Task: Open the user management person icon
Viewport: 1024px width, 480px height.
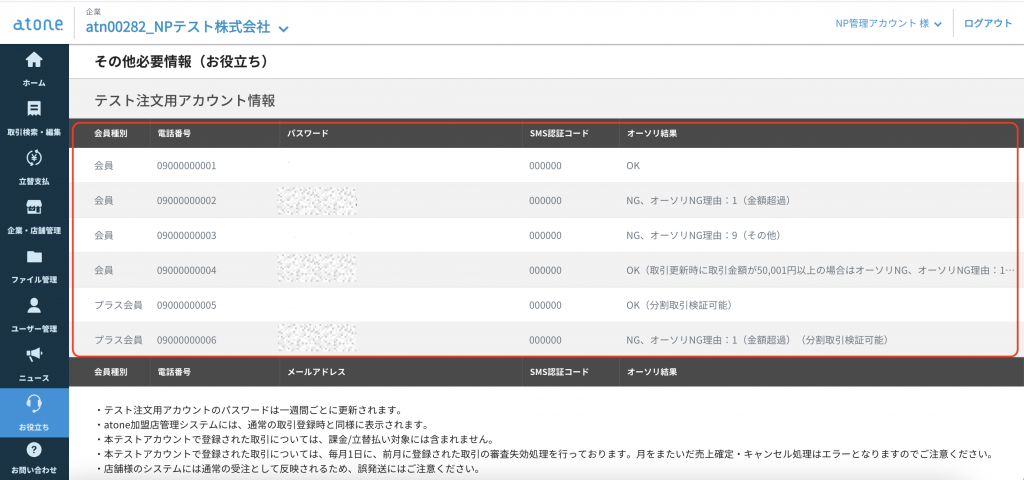Action: pos(34,306)
